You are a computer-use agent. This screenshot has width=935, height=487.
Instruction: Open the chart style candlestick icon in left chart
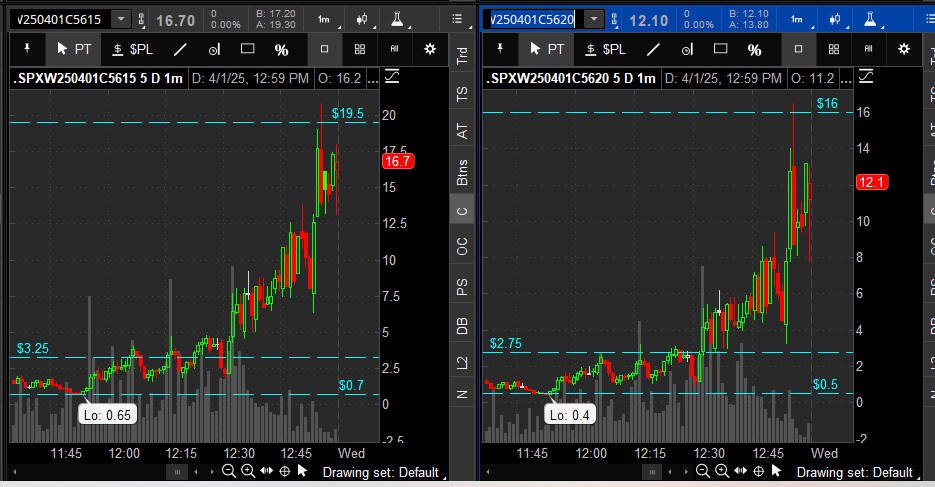pyautogui.click(x=362, y=20)
